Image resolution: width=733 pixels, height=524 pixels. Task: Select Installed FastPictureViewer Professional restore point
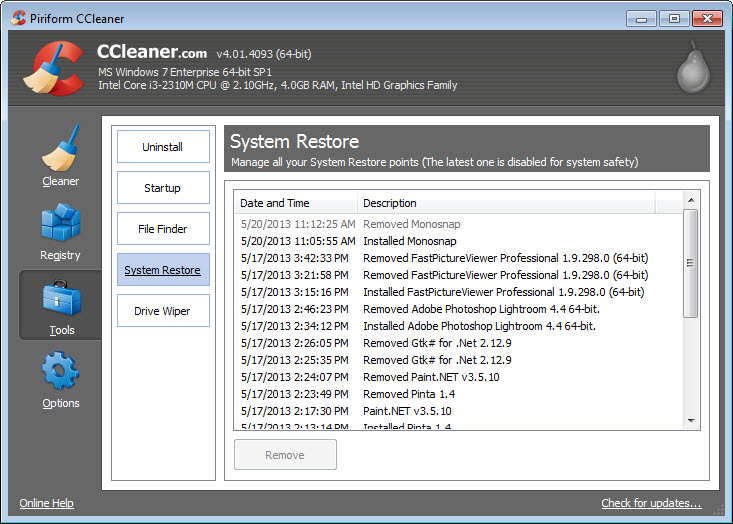458,292
